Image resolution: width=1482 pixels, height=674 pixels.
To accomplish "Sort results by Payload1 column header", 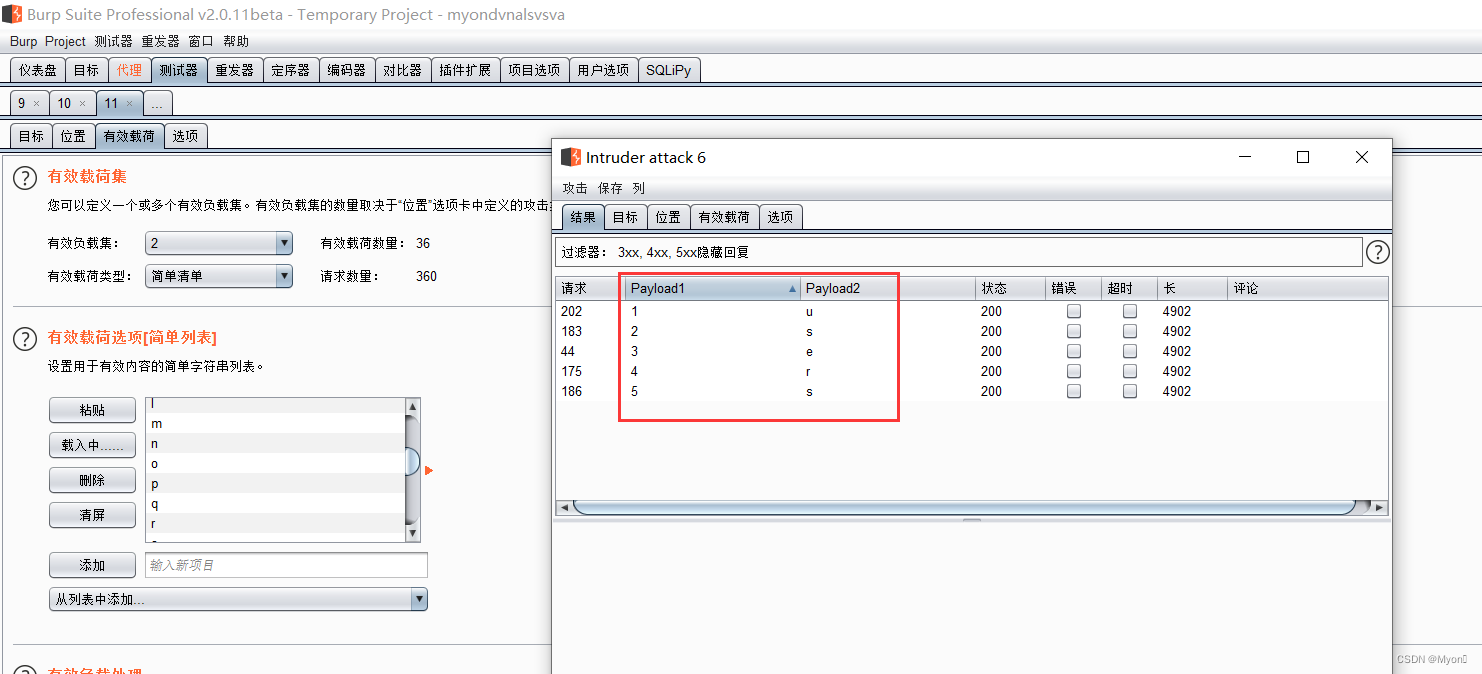I will (712, 288).
